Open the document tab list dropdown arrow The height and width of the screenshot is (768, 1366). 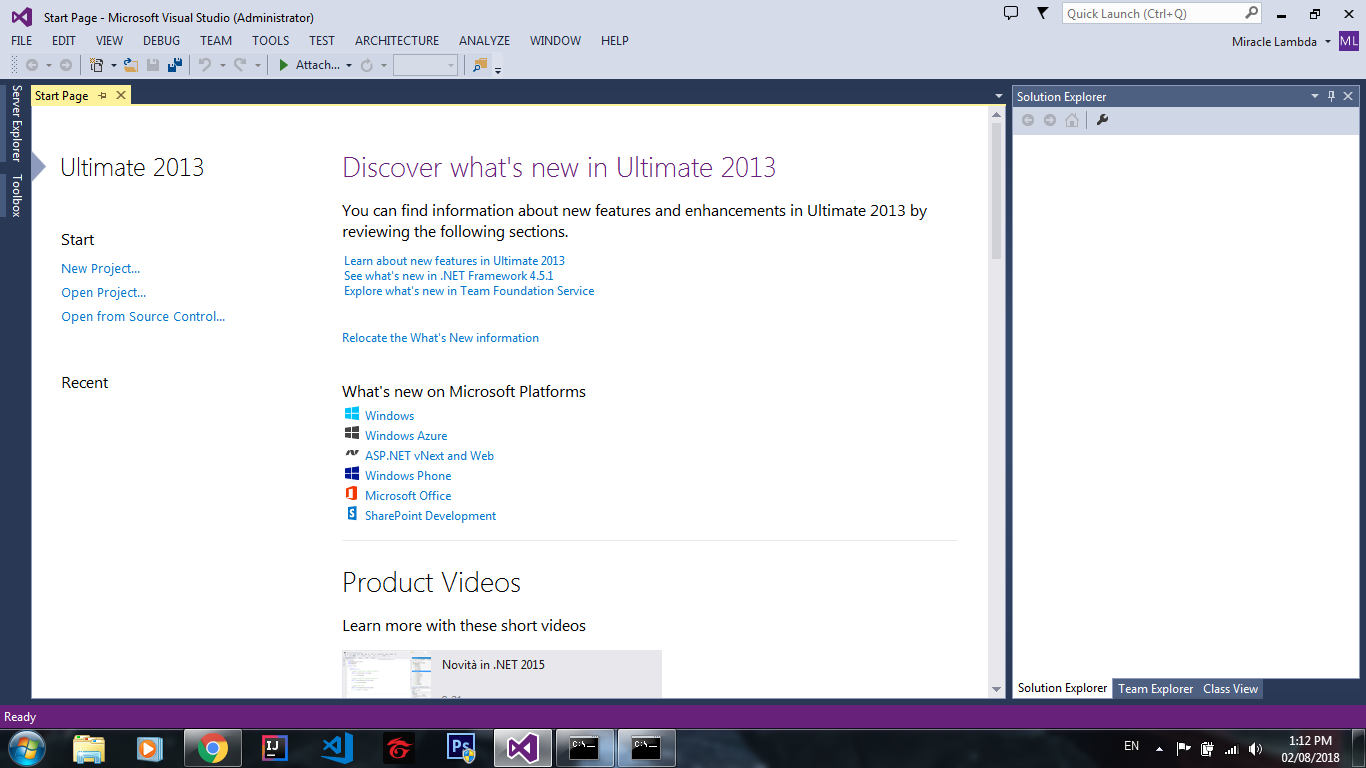[999, 96]
